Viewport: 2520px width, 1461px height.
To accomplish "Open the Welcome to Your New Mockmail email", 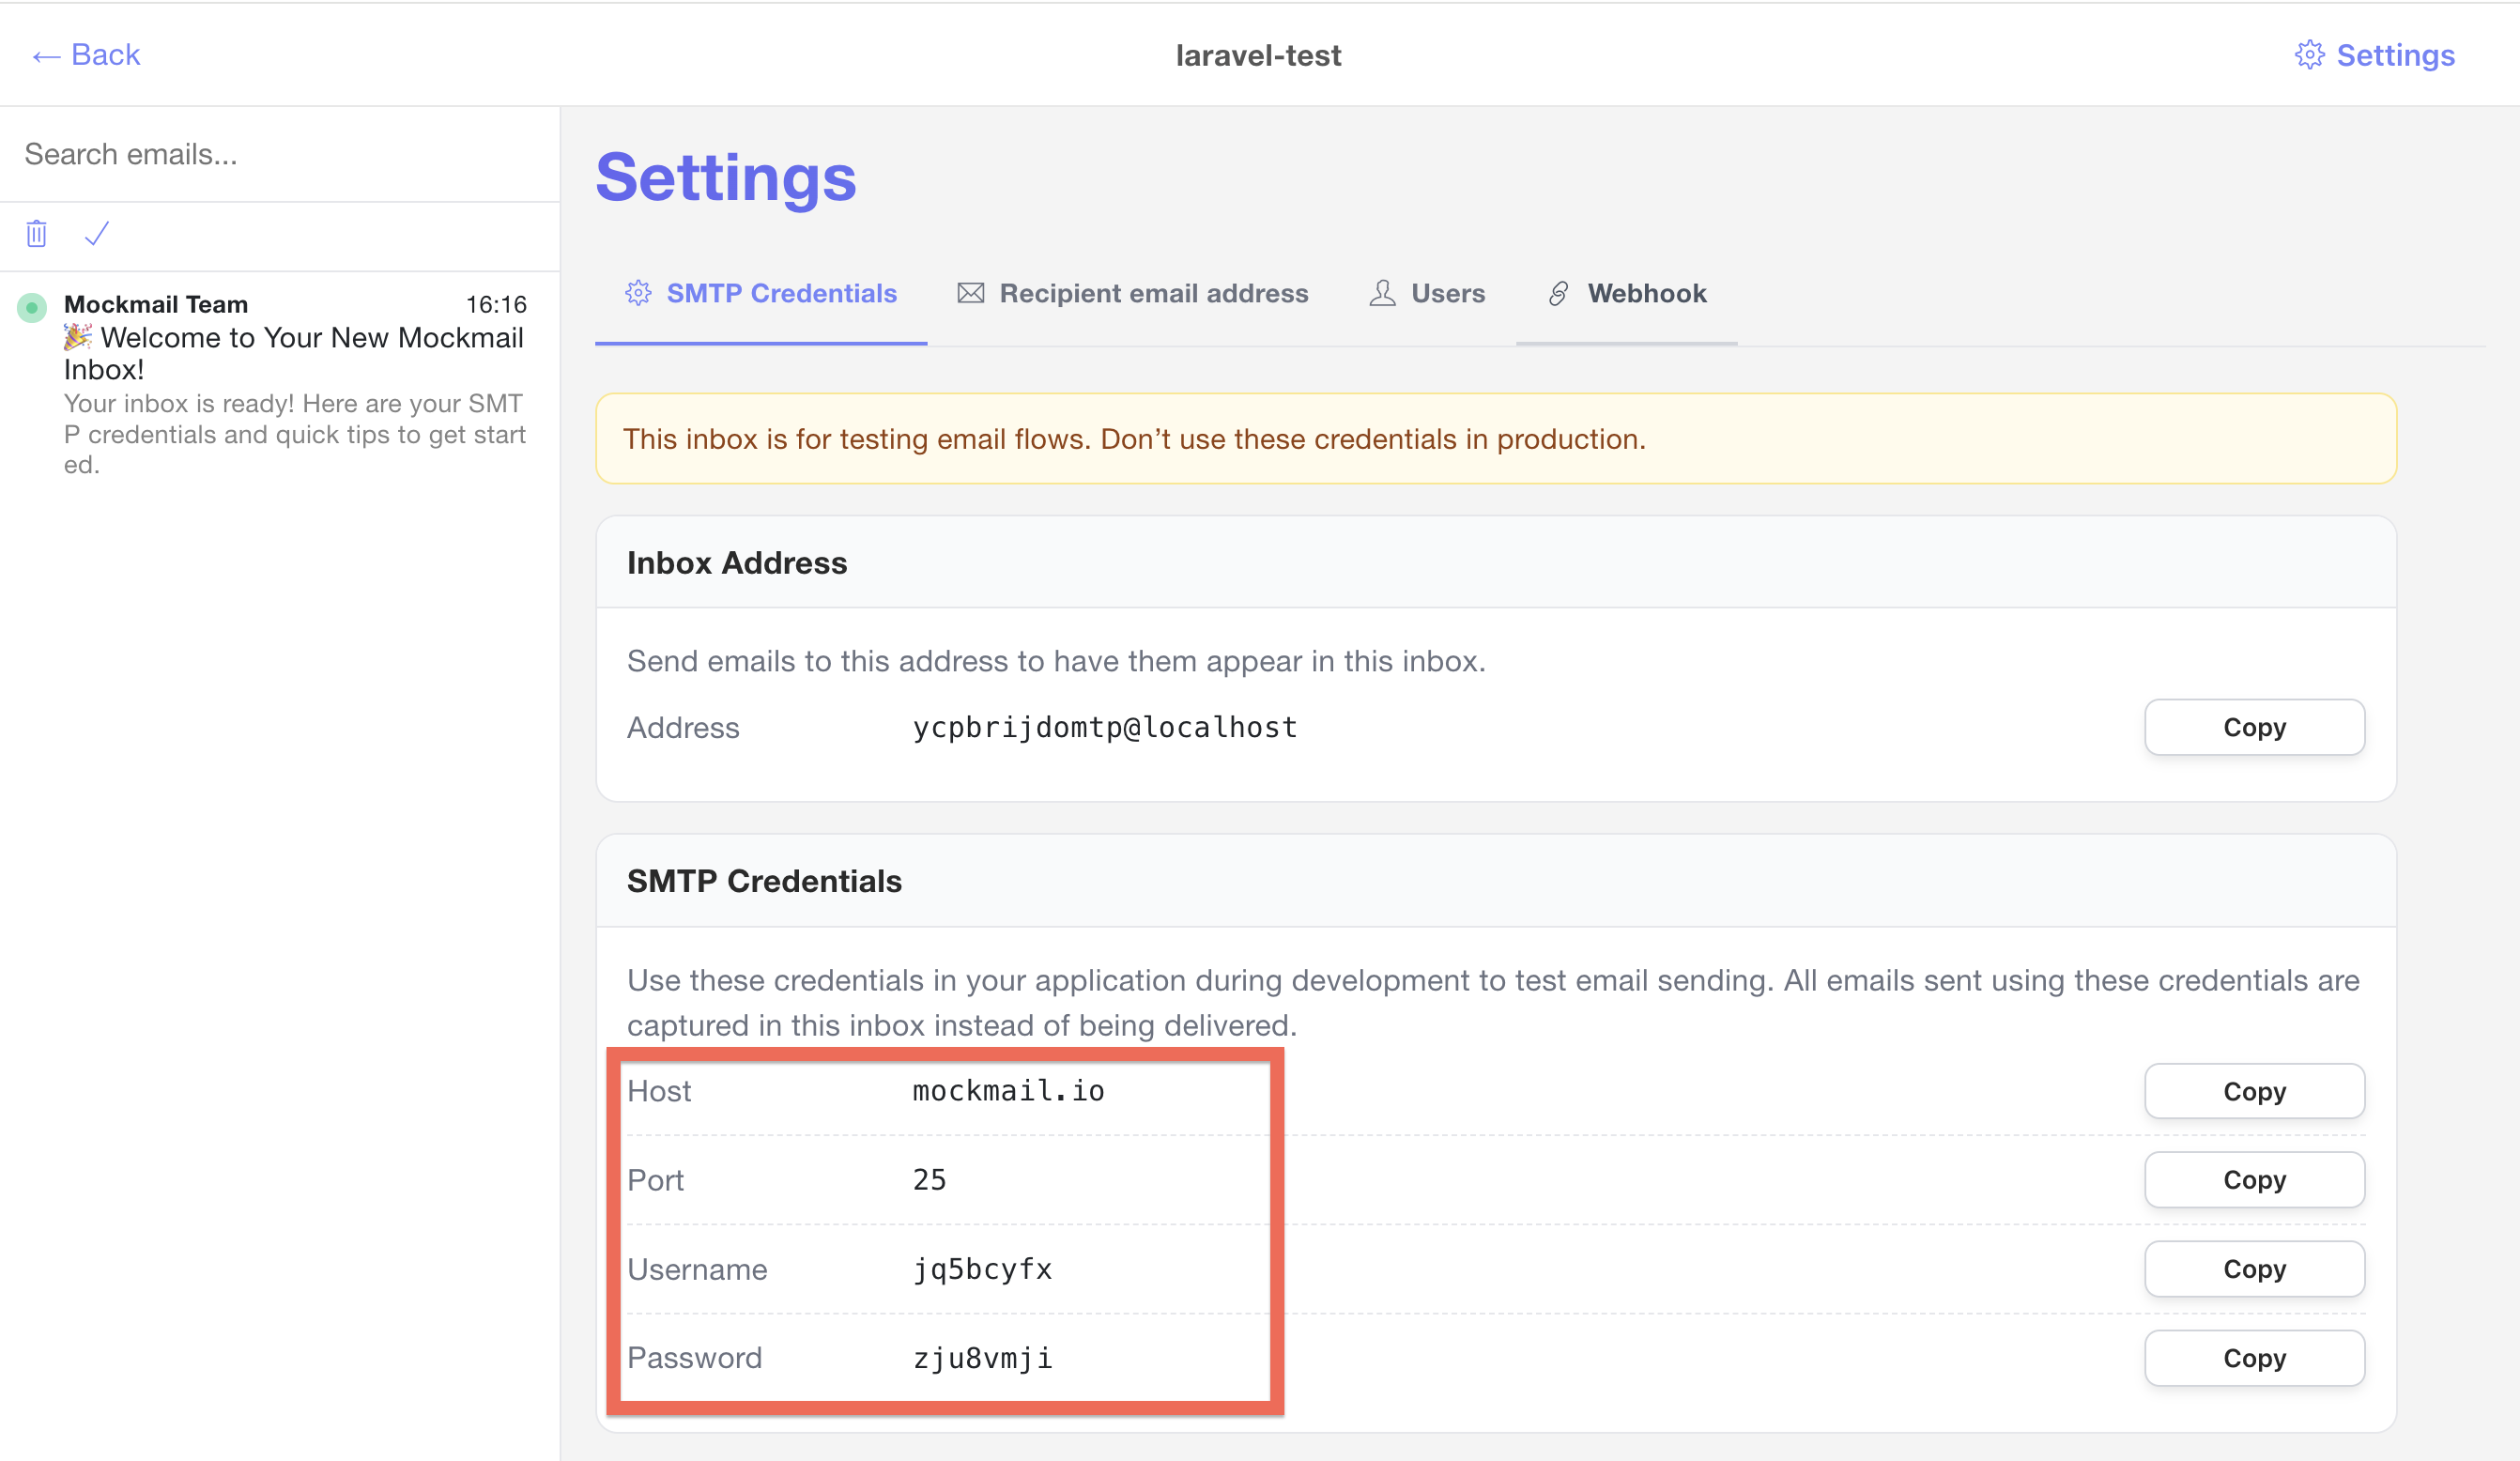I will (x=293, y=353).
